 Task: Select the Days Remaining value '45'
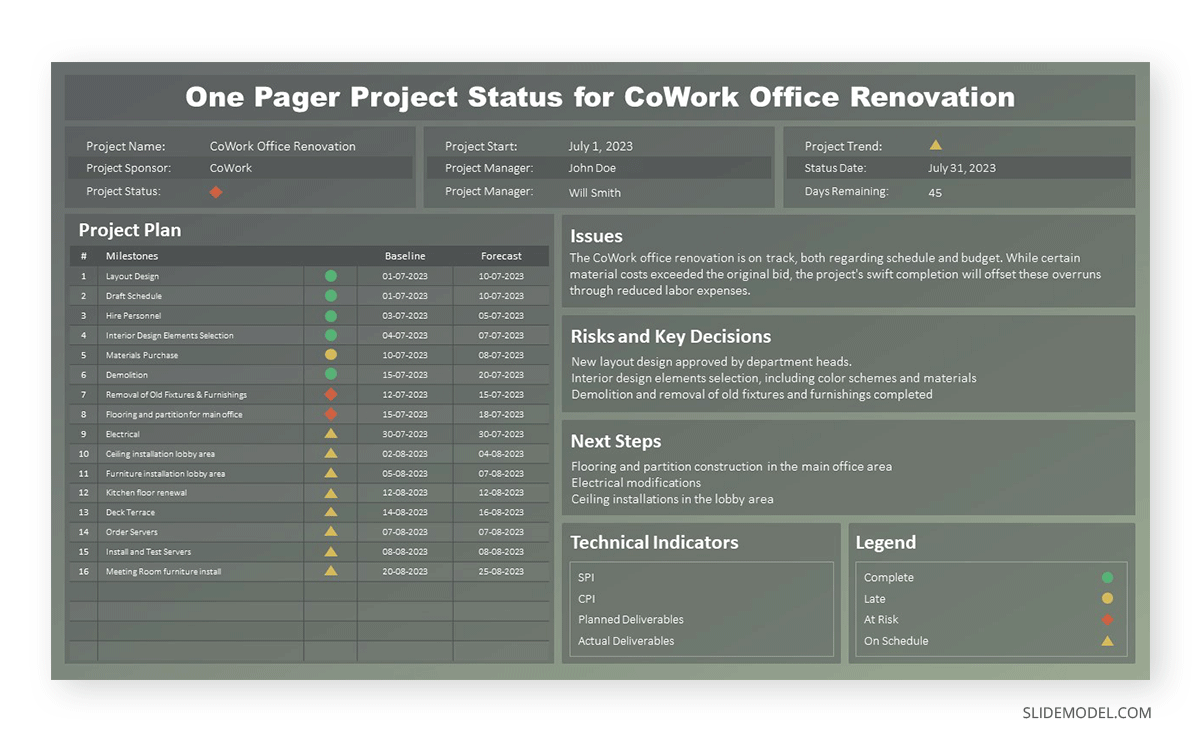click(935, 193)
